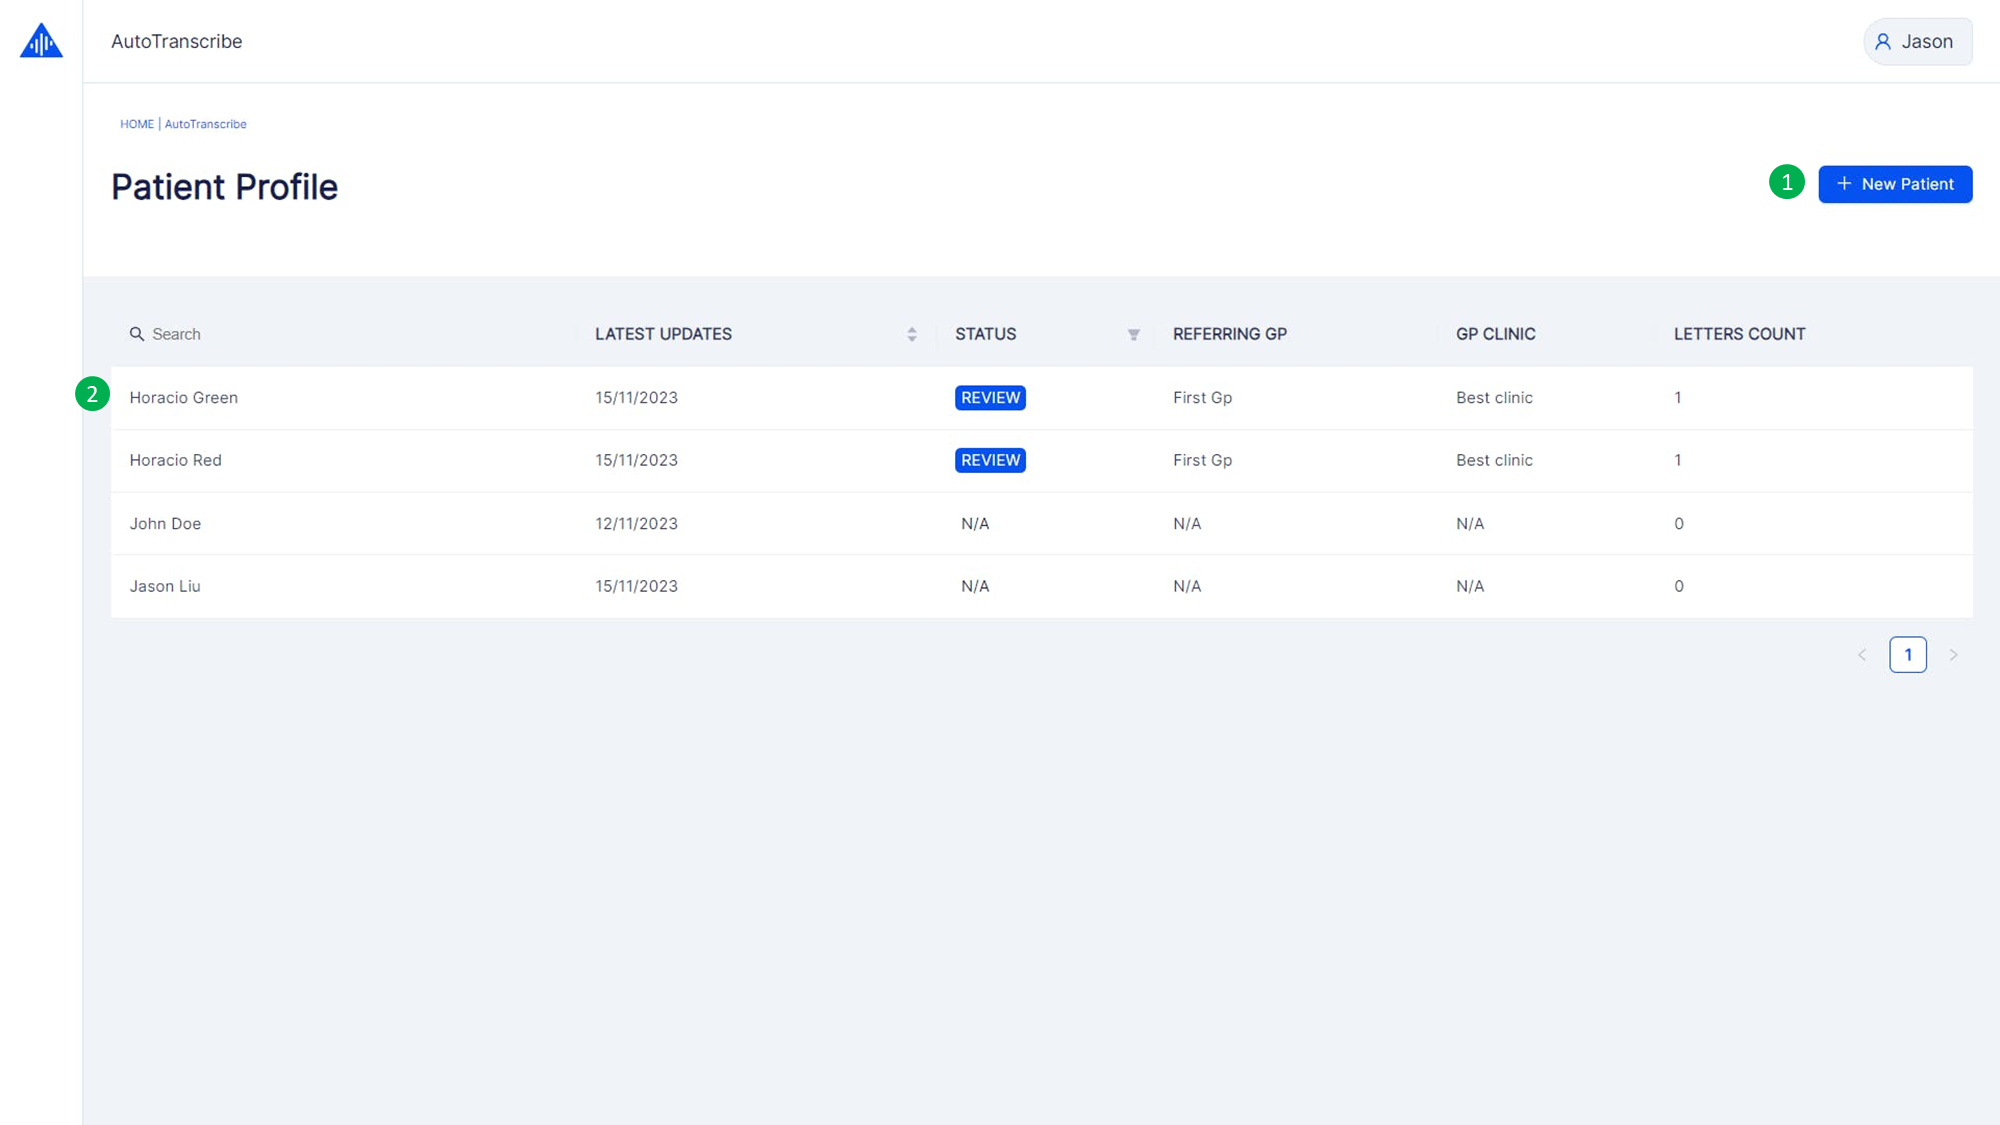Click REVIEW badge for Horacio Red
The image size is (2000, 1125).
pos(990,460)
